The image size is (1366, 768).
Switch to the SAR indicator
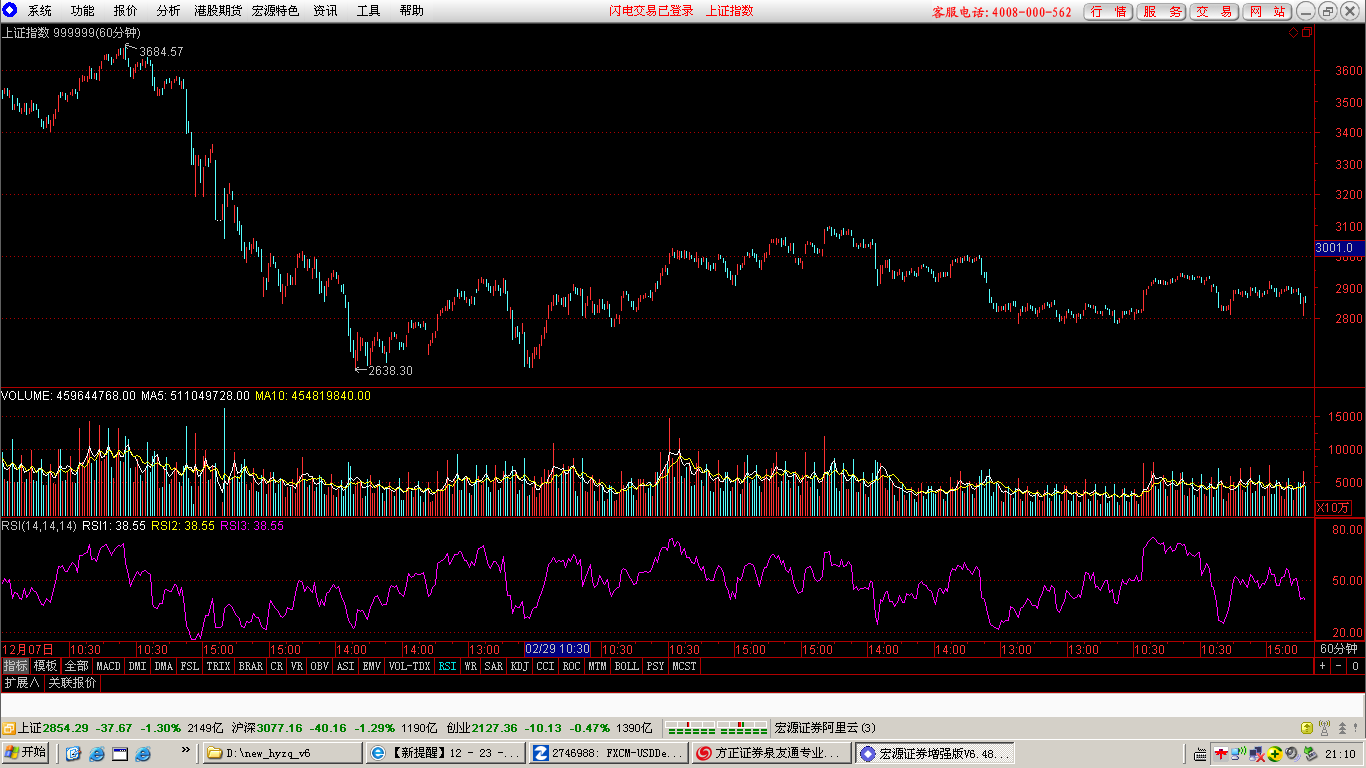[x=493, y=666]
